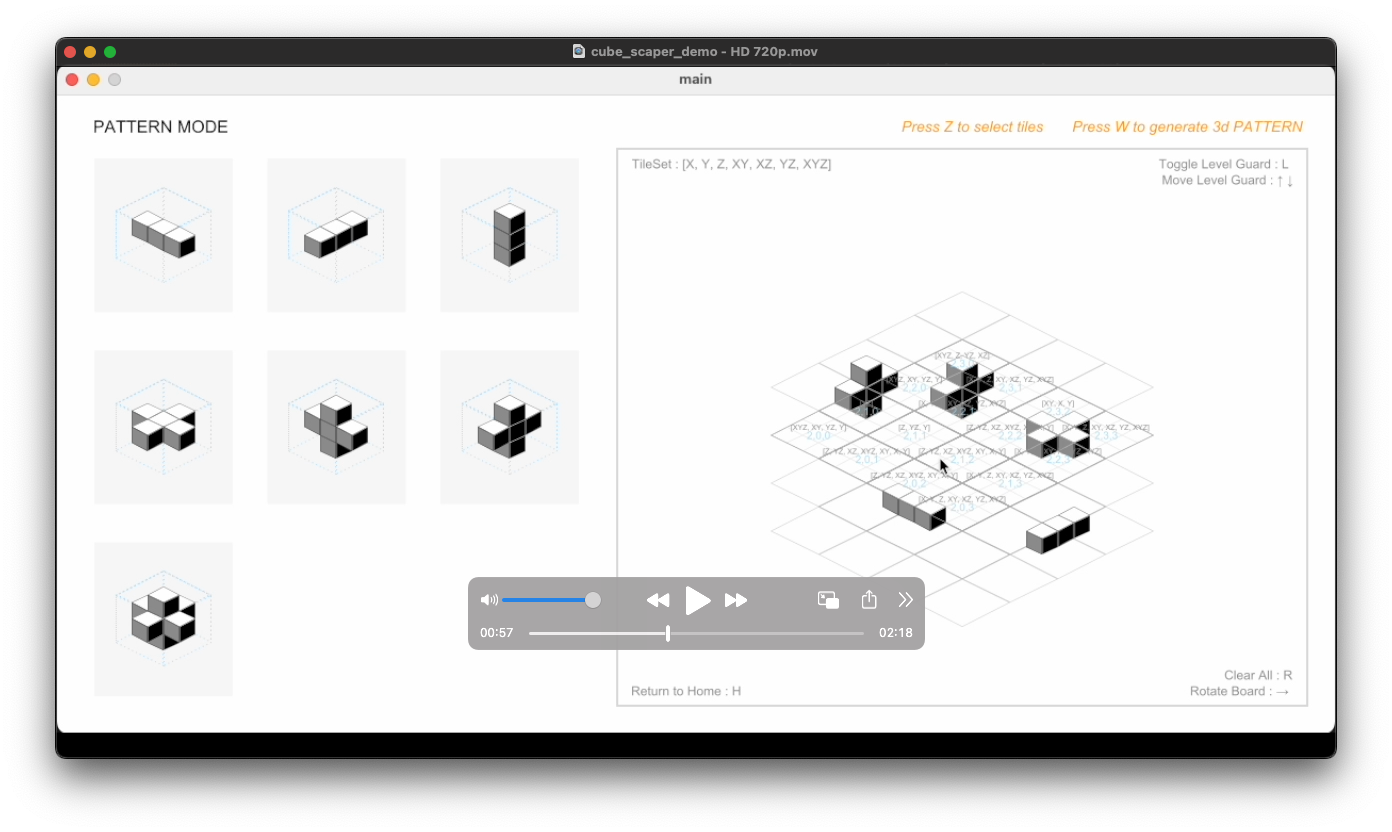Select the middle pattern tile in top row
Image resolution: width=1392 pixels, height=832 pixels.
tap(336, 235)
